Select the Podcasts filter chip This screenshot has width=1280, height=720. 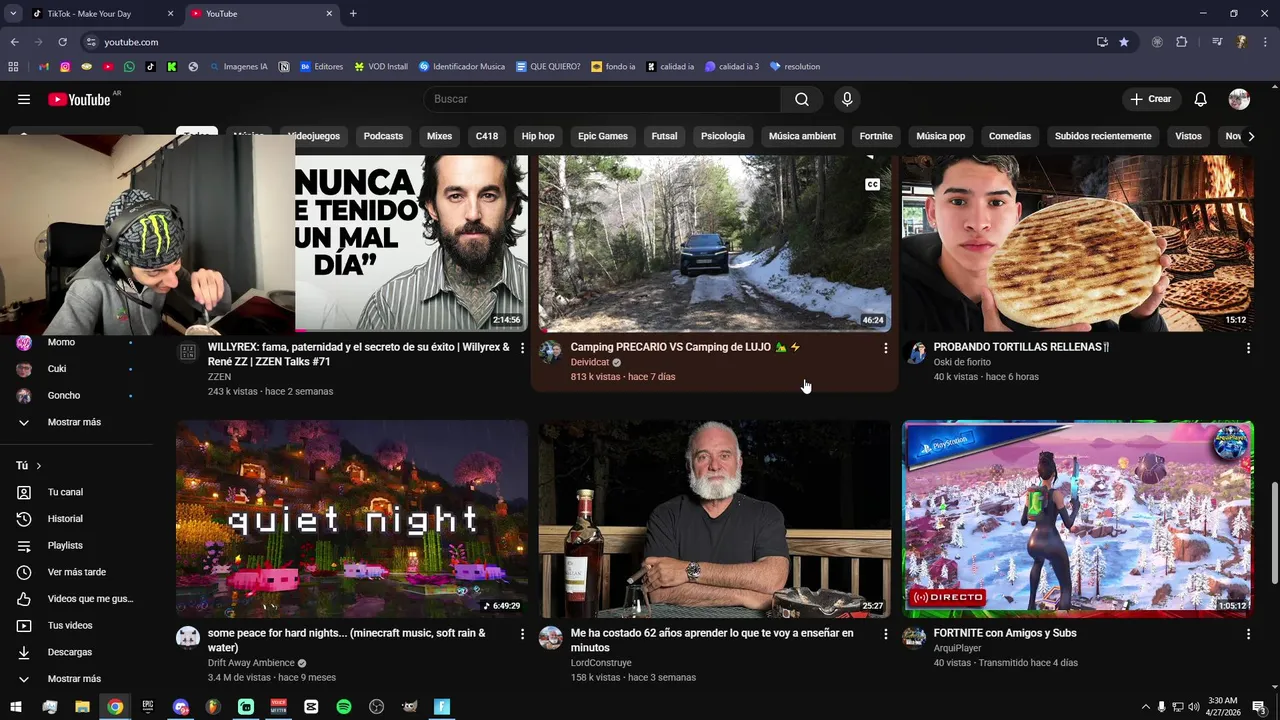[383, 136]
